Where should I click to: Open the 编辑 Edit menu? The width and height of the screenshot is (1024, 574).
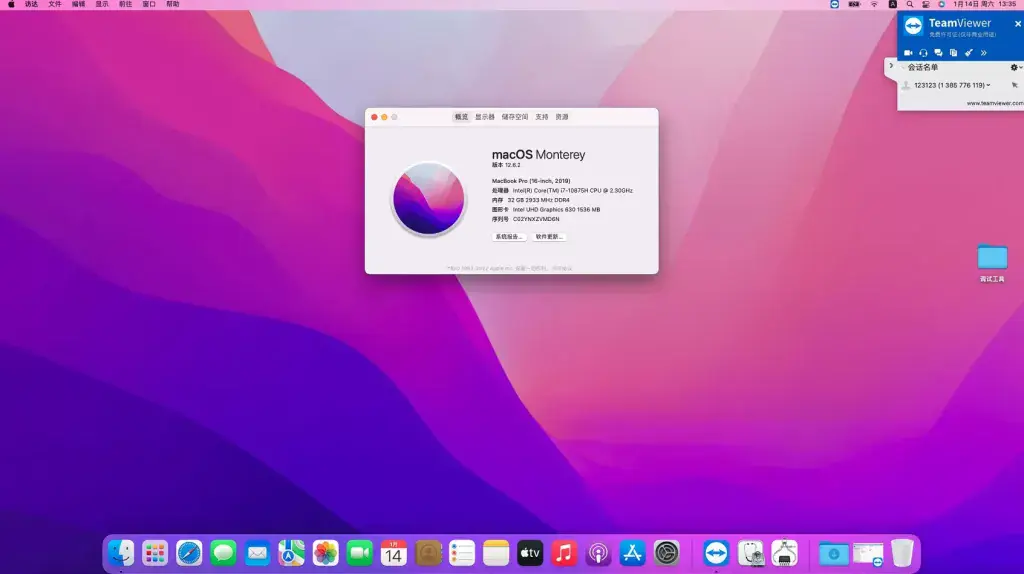click(x=78, y=5)
